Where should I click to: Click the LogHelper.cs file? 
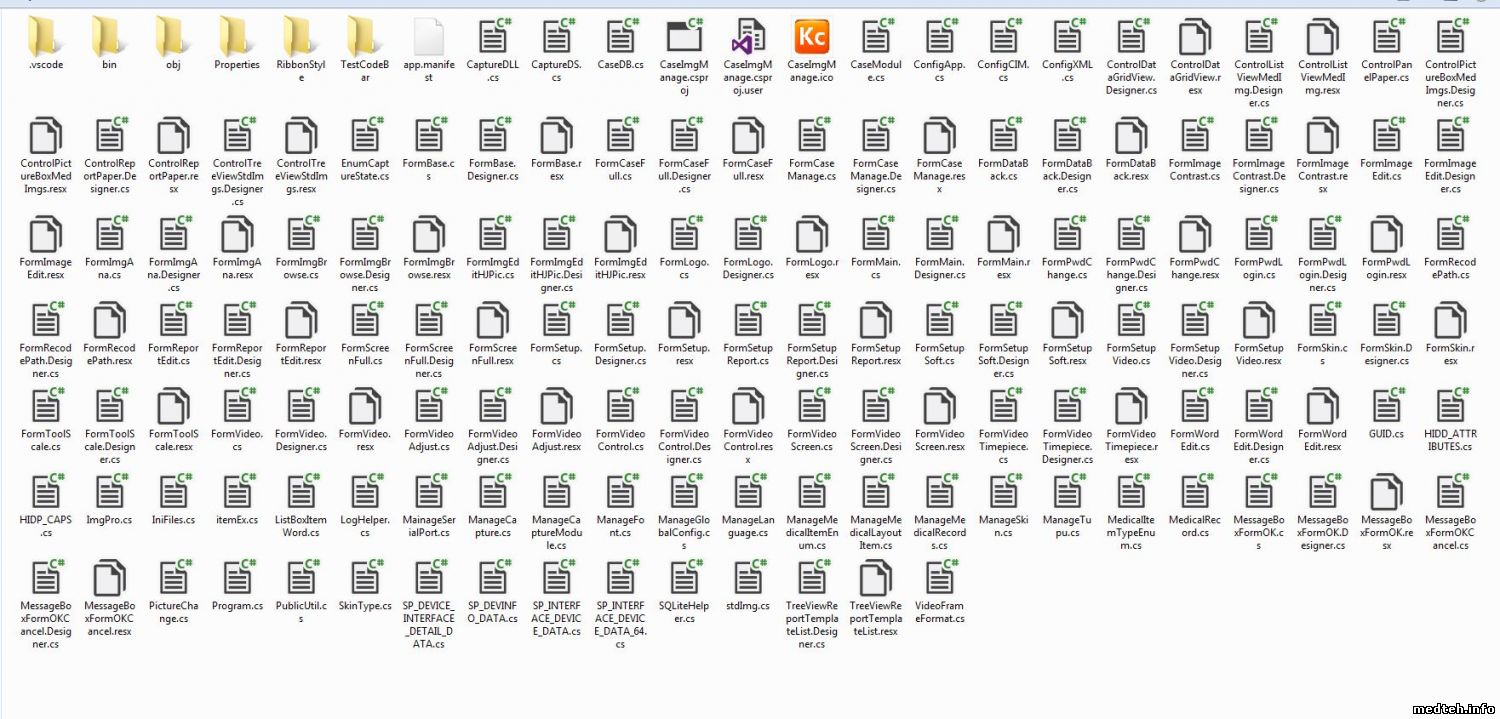click(x=365, y=493)
